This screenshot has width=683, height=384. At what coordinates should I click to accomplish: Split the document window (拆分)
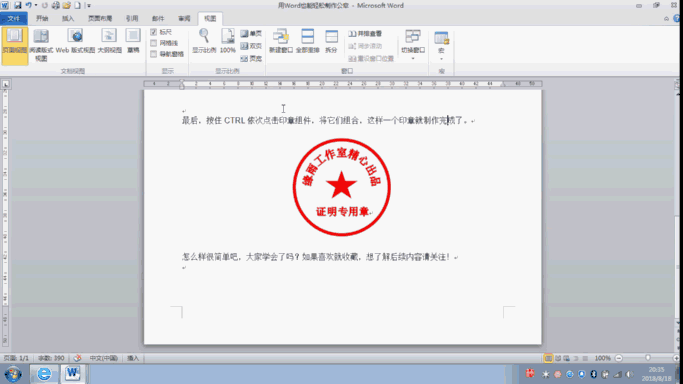[331, 41]
